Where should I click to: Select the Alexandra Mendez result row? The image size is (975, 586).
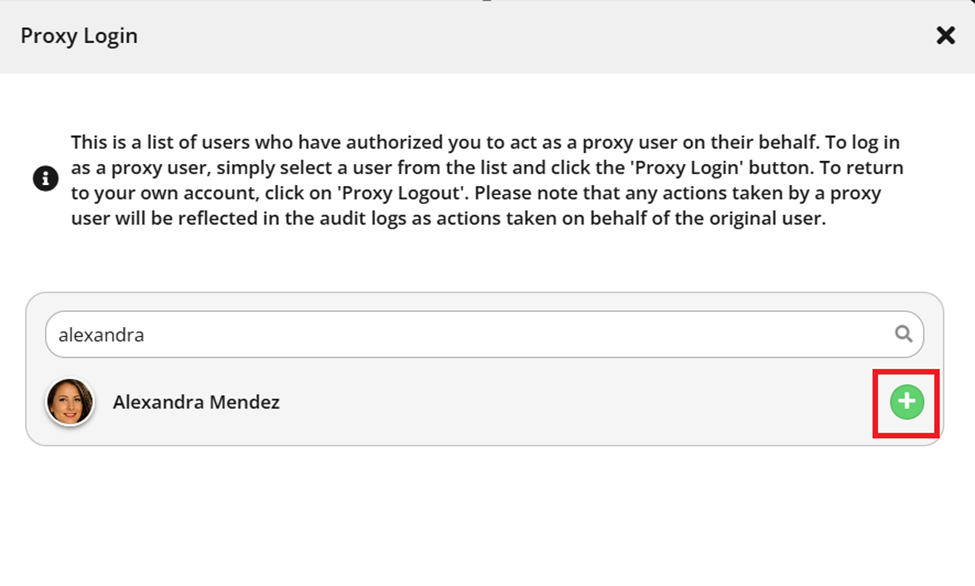click(484, 402)
